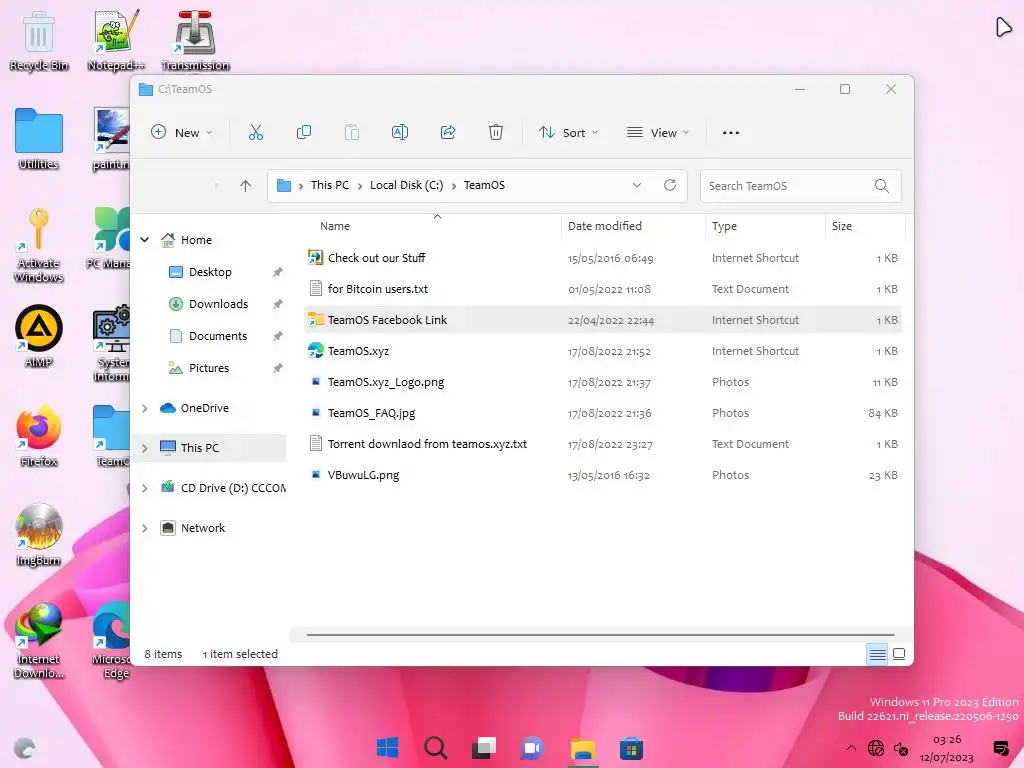Expand the CD Drive (D:) node
Image resolution: width=1024 pixels, height=768 pixels.
(145, 488)
